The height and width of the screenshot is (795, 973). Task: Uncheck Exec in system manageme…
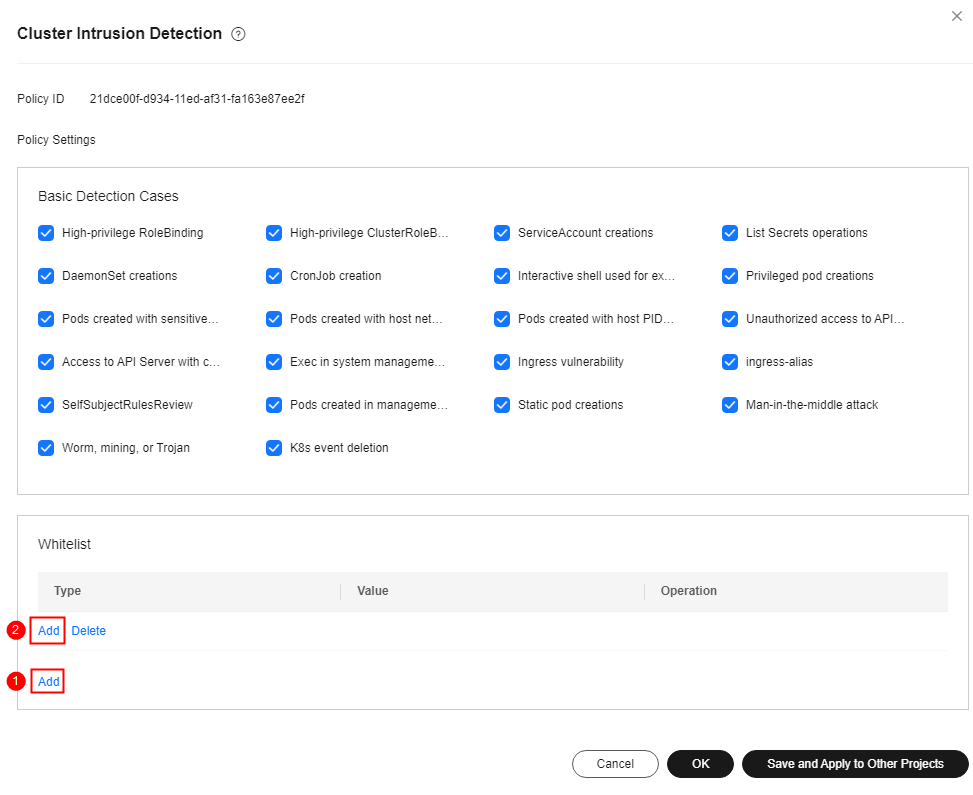(274, 362)
